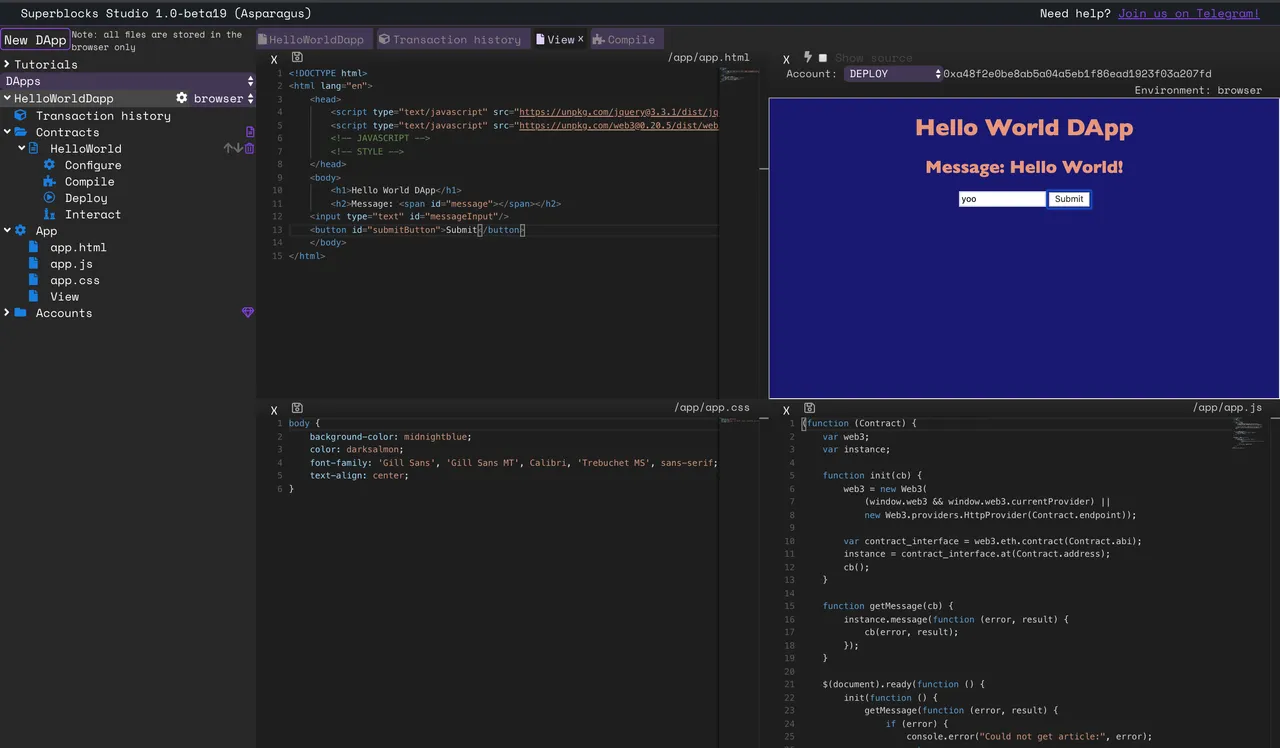Collapse the Contracts folder
The height and width of the screenshot is (748, 1280).
(x=7, y=132)
